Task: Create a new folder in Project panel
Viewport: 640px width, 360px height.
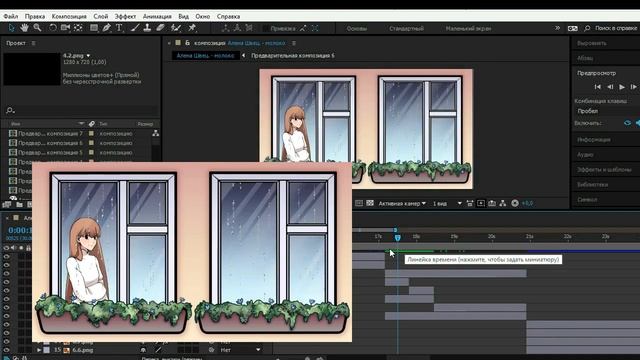Action: [19, 204]
